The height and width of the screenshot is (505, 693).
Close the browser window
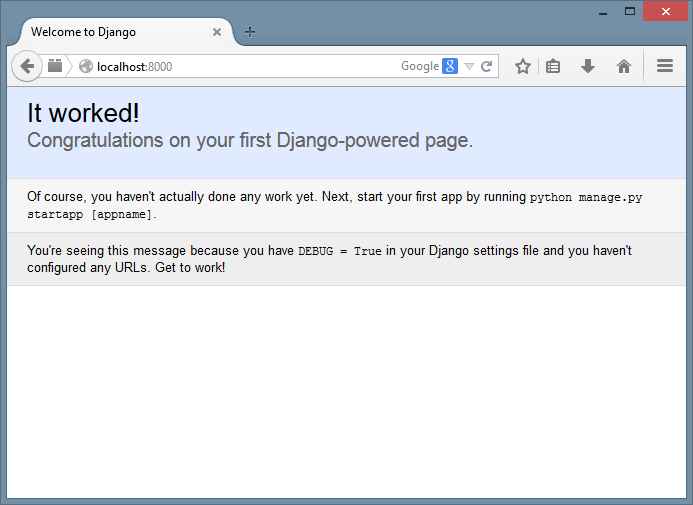tap(666, 11)
